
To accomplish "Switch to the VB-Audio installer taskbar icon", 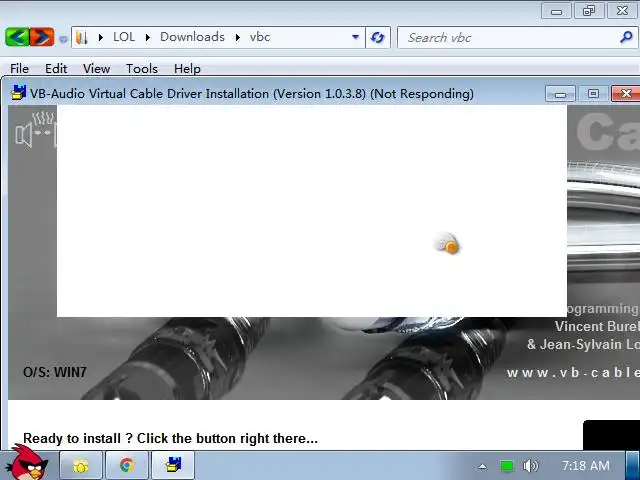I will tap(173, 465).
